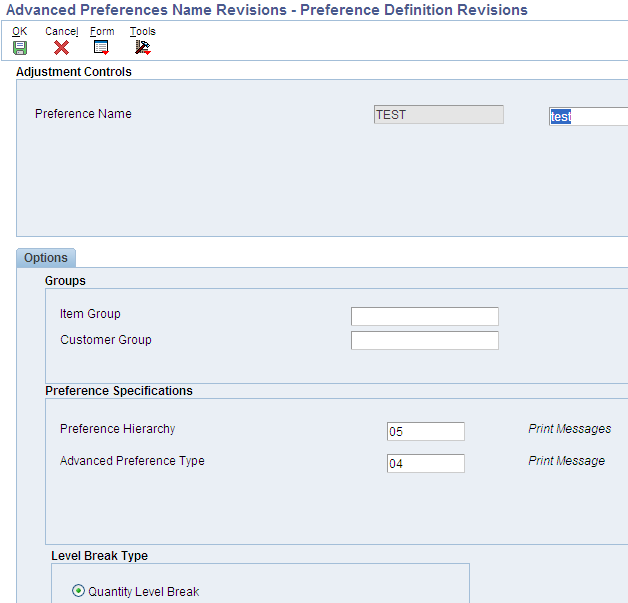Click the greyed Preference Name TEST field
The image size is (628, 603).
click(x=439, y=115)
